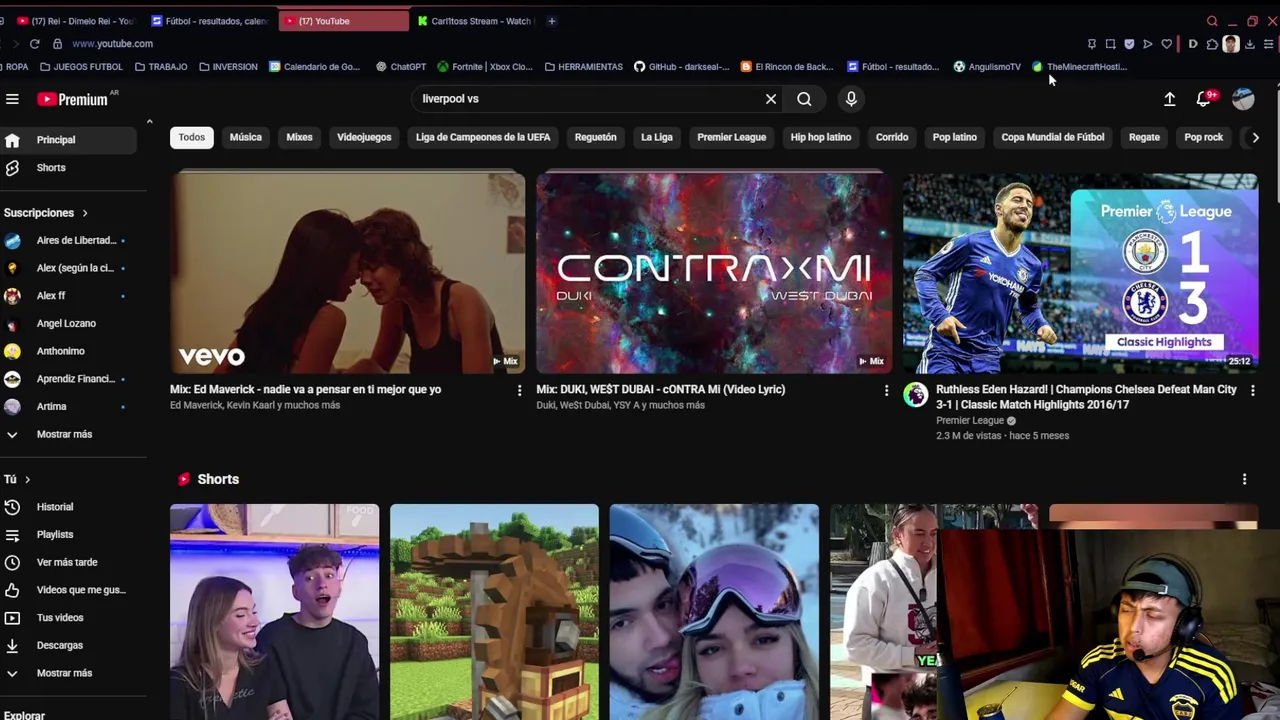Open options menu for DUKI mix

coord(886,390)
